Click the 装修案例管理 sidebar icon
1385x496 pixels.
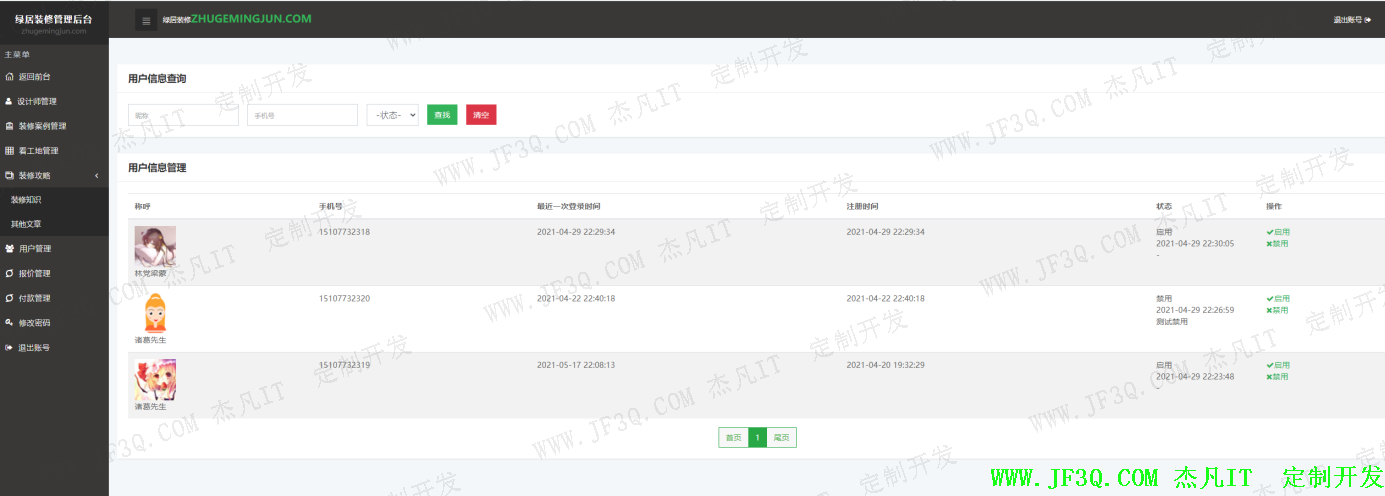click(x=9, y=126)
